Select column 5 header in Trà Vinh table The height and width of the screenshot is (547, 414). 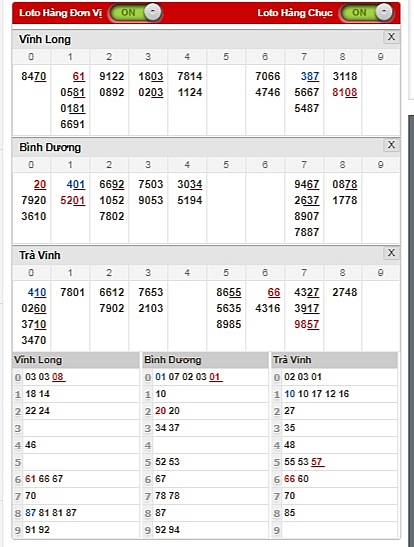click(x=226, y=272)
